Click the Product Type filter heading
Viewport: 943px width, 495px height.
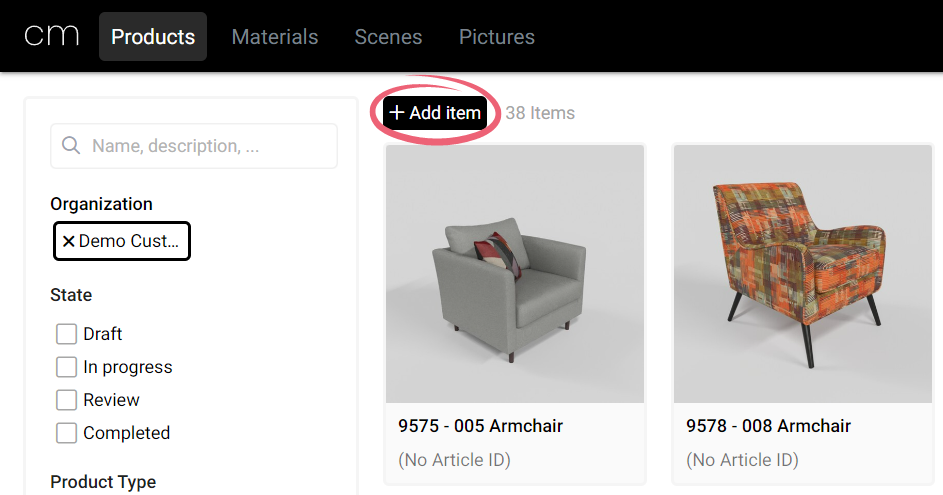coord(103,482)
